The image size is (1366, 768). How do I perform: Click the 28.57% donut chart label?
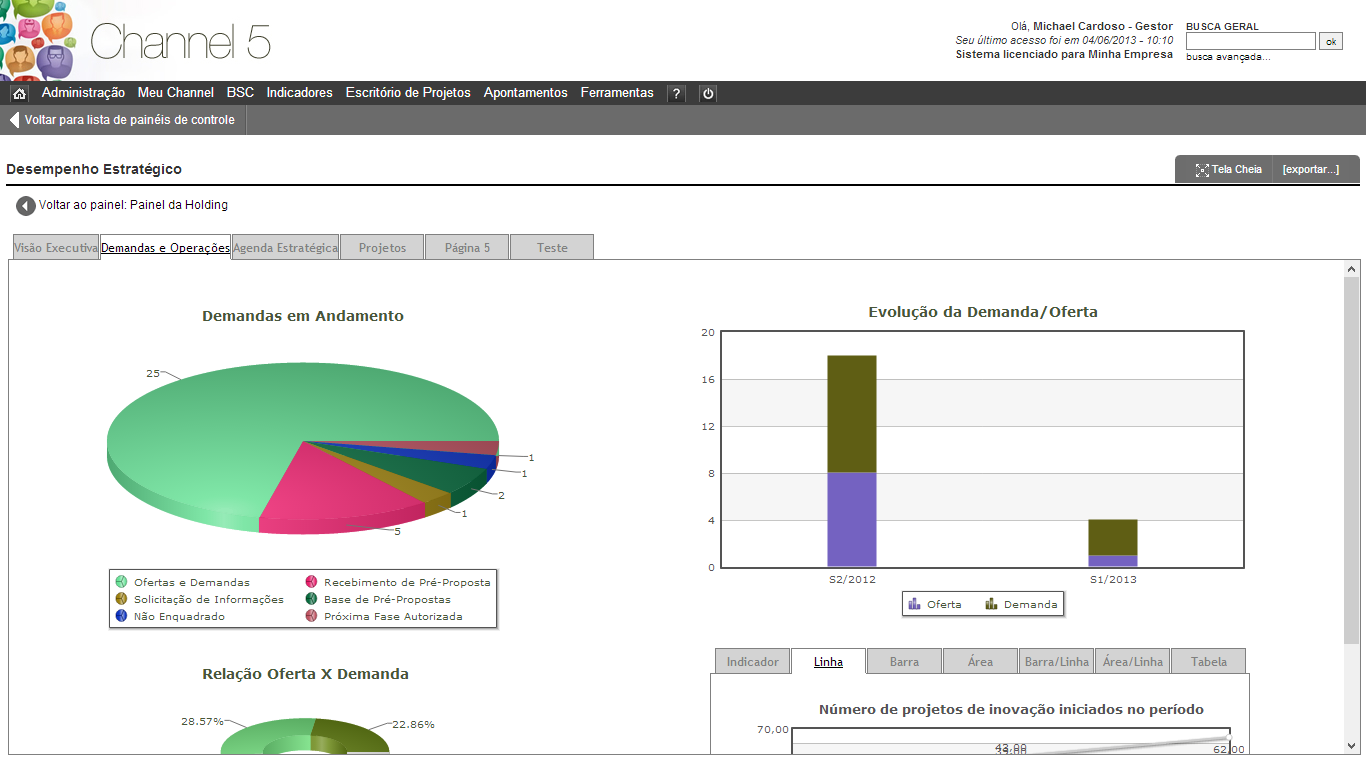tap(202, 721)
